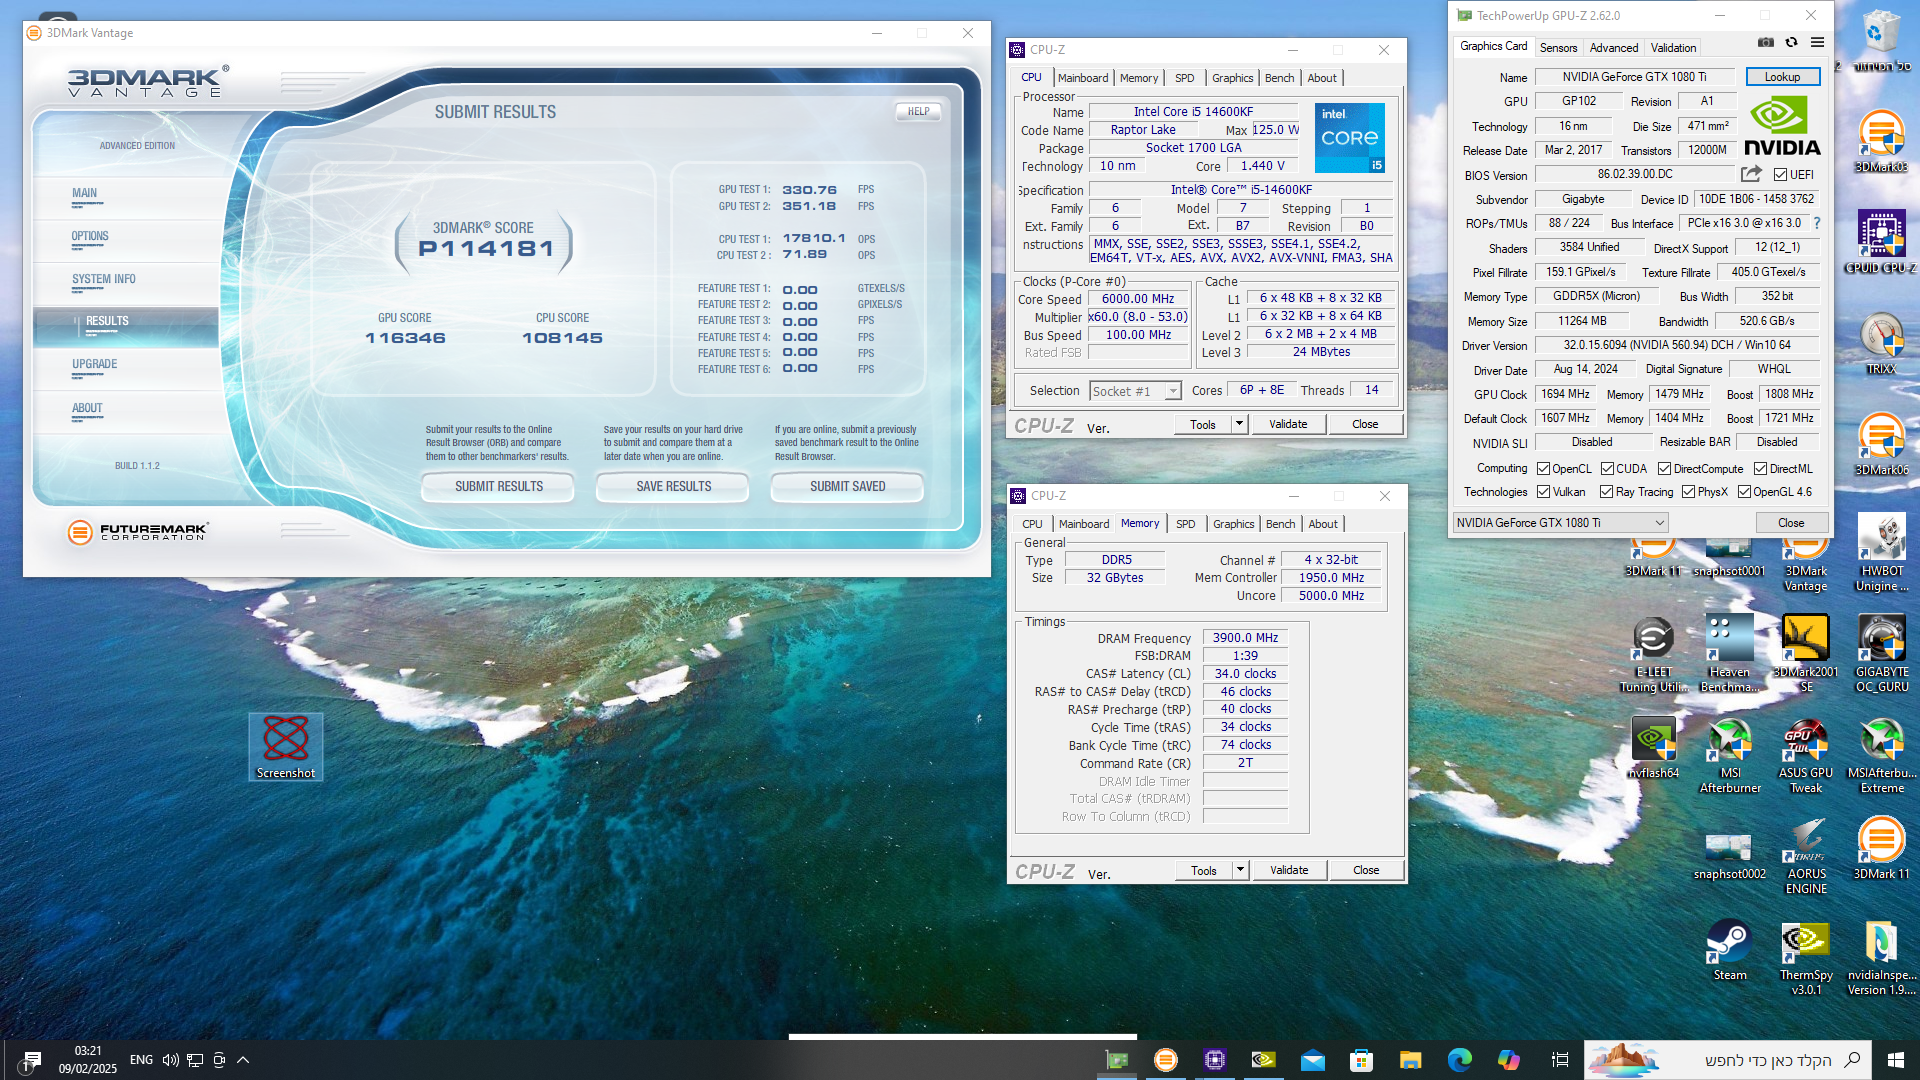Viewport: 1920px width, 1080px height.
Task: Click the BIOS version share/export icon
Action: (x=1751, y=174)
